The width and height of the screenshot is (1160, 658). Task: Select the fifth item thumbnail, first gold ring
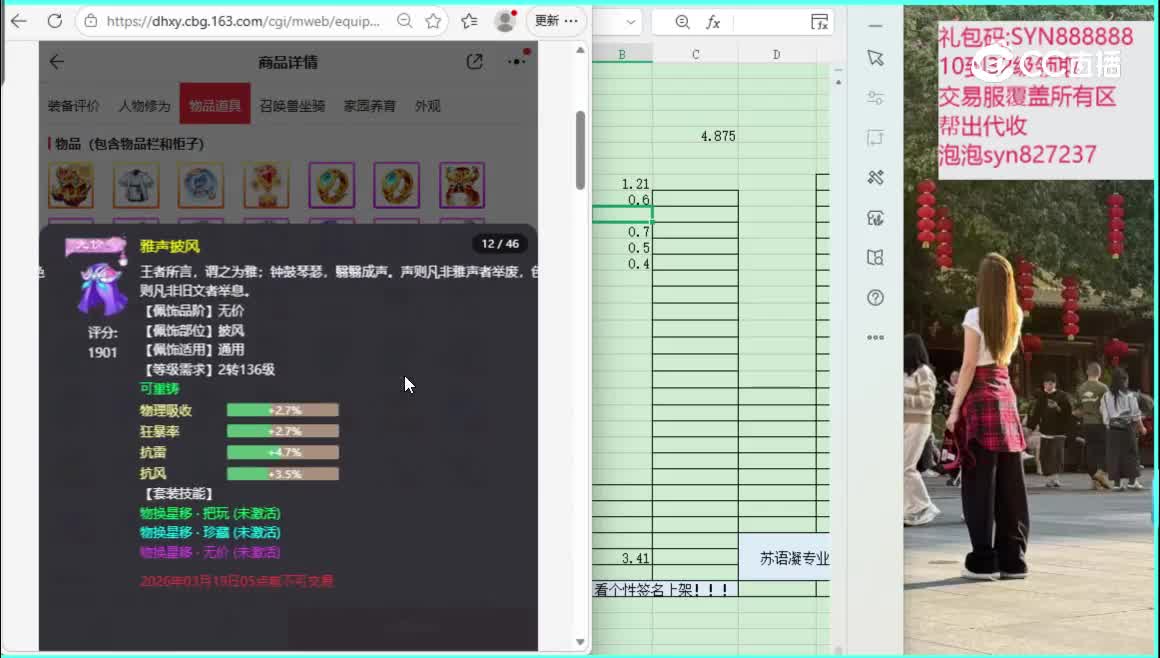[331, 185]
